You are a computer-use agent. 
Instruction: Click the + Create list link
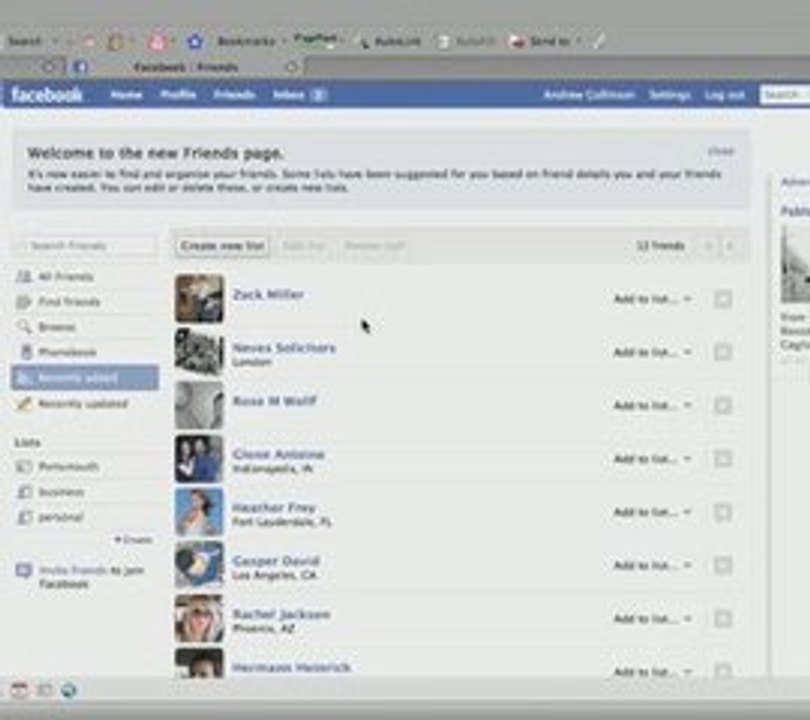tap(133, 540)
